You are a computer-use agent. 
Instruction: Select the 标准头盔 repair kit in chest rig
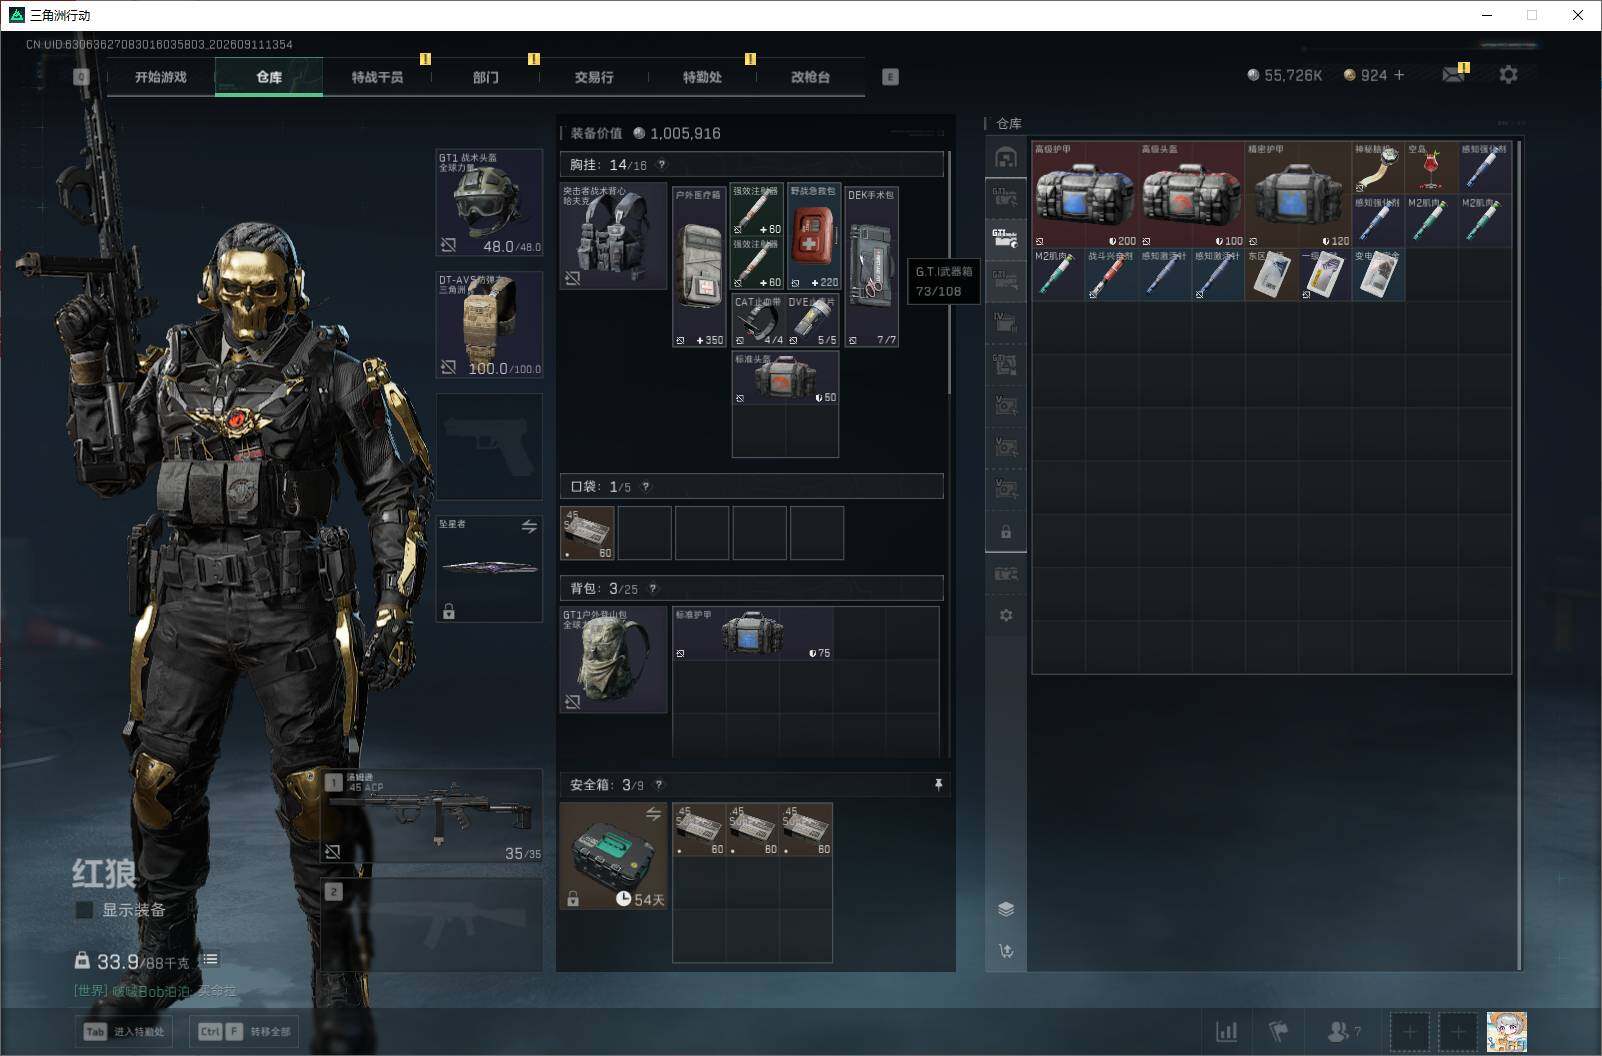[785, 378]
